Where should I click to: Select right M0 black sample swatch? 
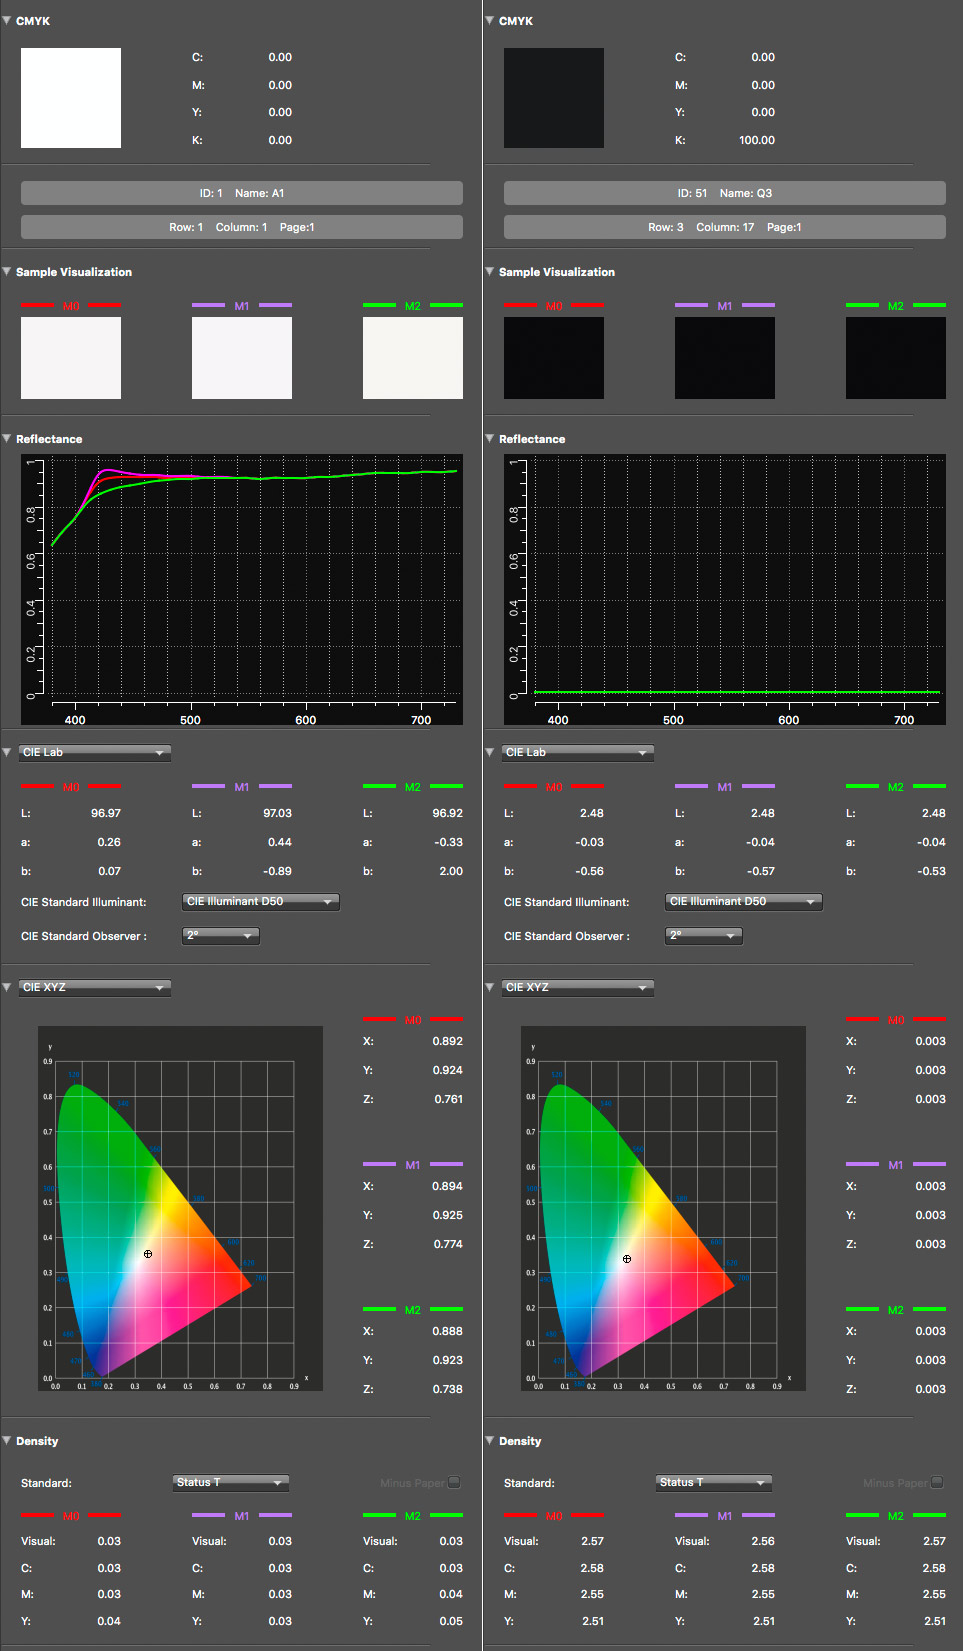(554, 358)
